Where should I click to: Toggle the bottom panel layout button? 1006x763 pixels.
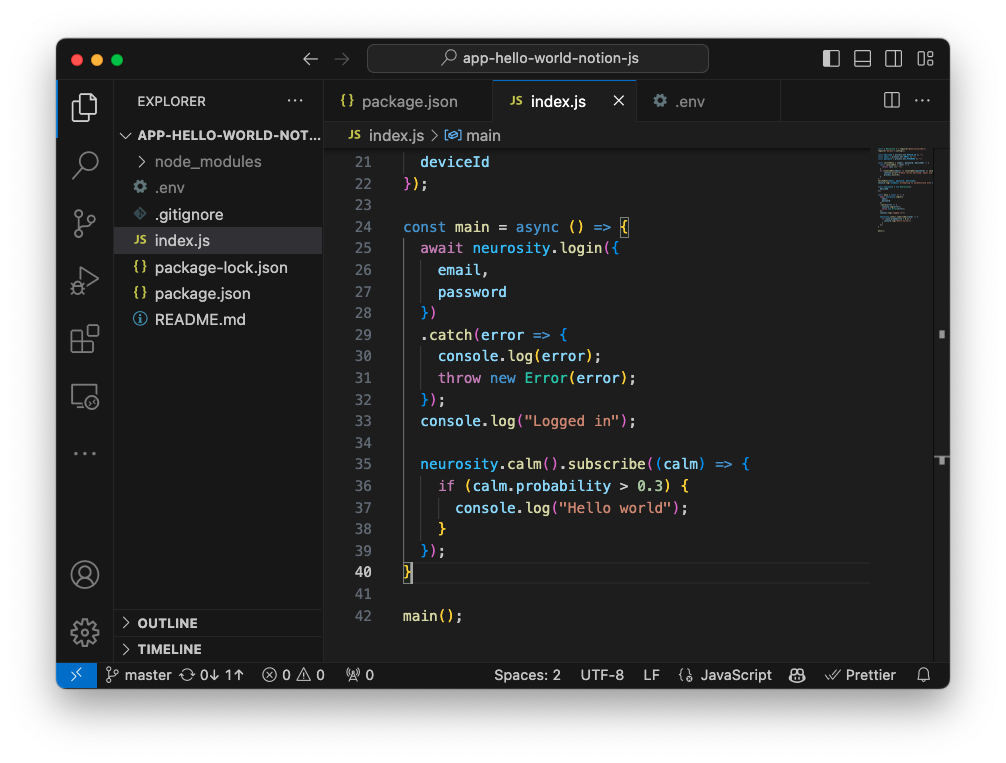pyautogui.click(x=862, y=59)
